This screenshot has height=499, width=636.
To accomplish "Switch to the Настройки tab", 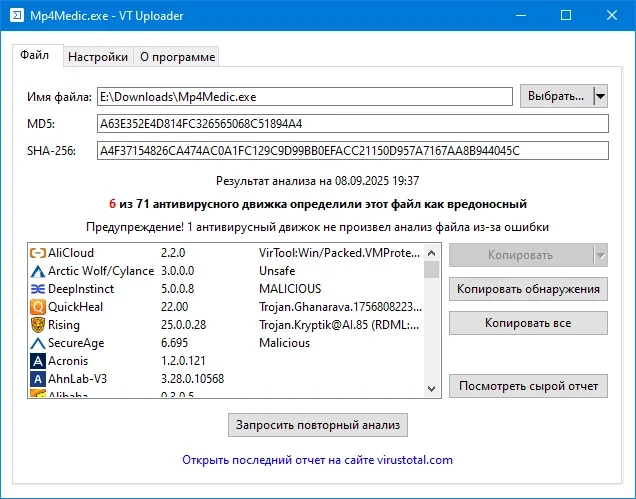I will click(98, 57).
